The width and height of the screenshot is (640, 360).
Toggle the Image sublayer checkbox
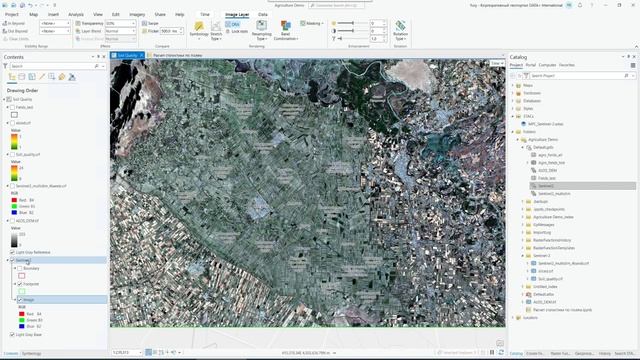20,300
